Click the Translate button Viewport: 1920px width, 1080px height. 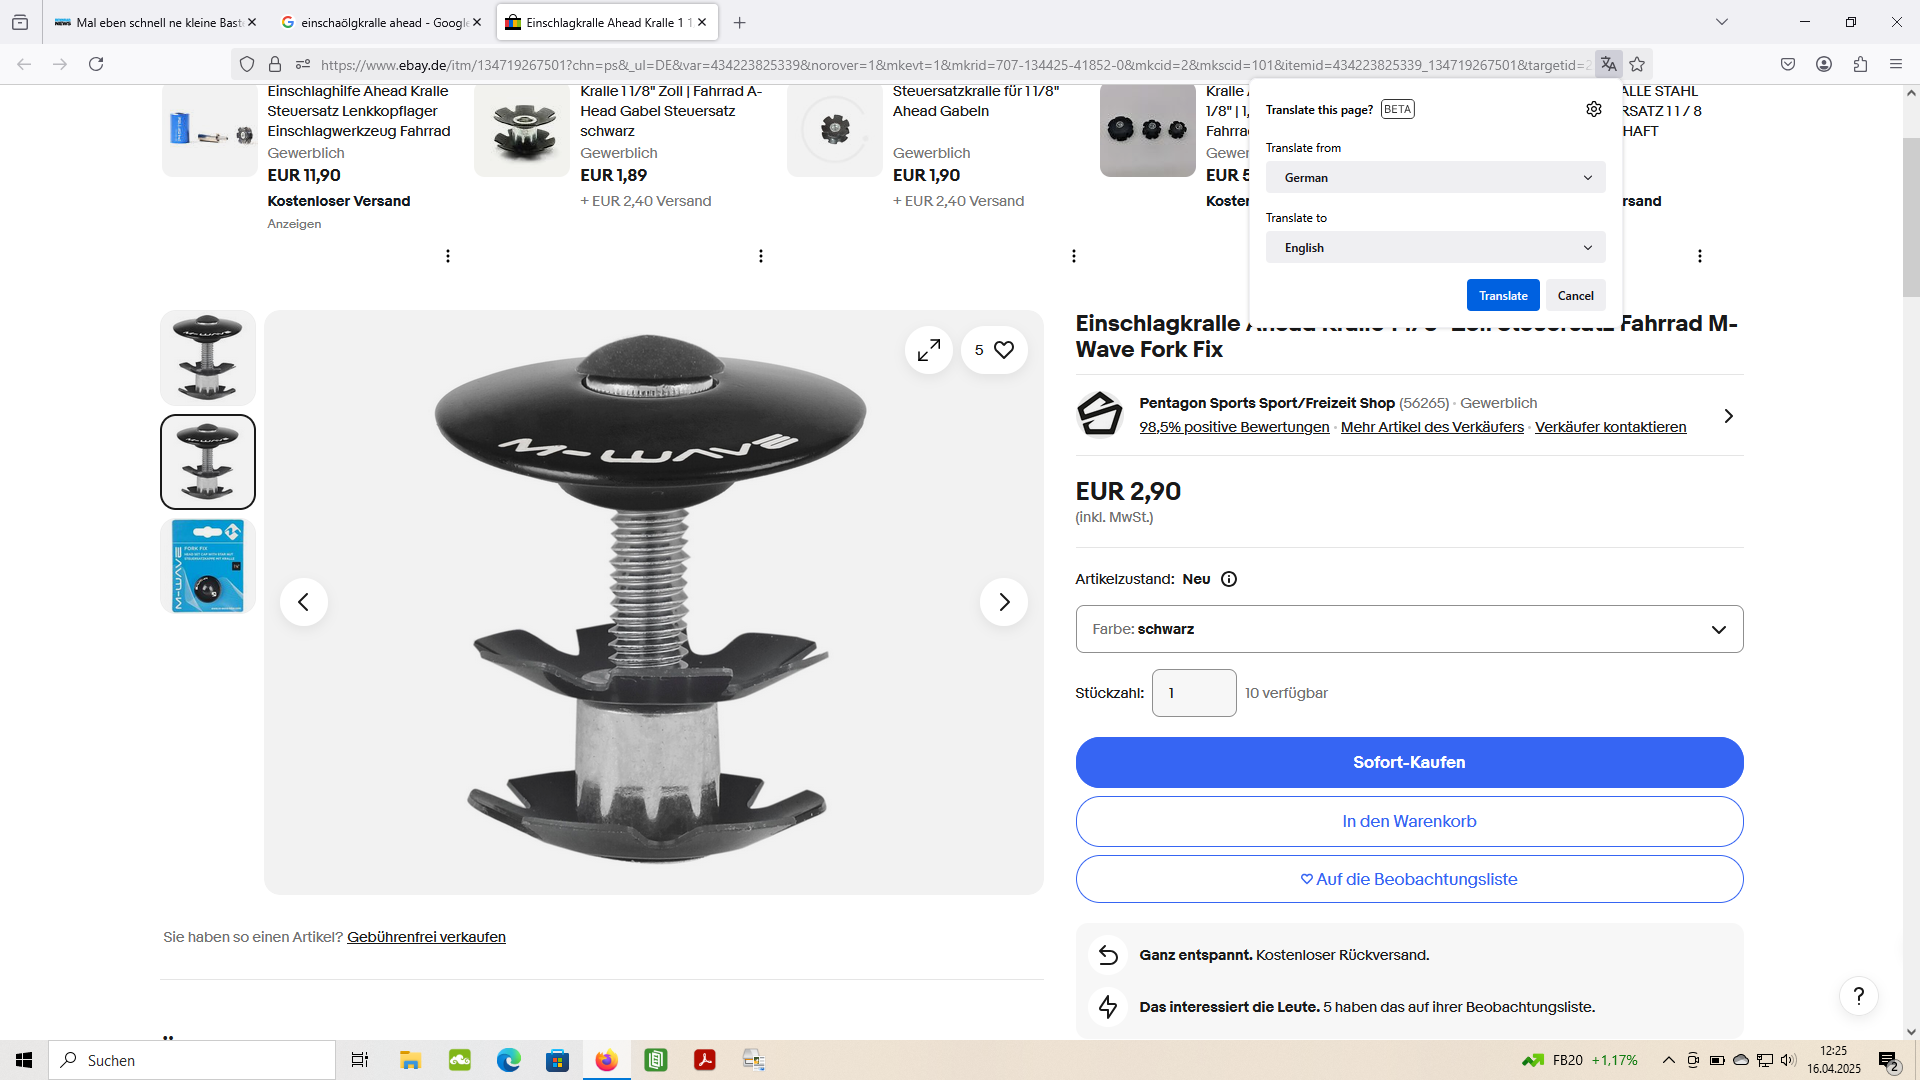(1502, 296)
